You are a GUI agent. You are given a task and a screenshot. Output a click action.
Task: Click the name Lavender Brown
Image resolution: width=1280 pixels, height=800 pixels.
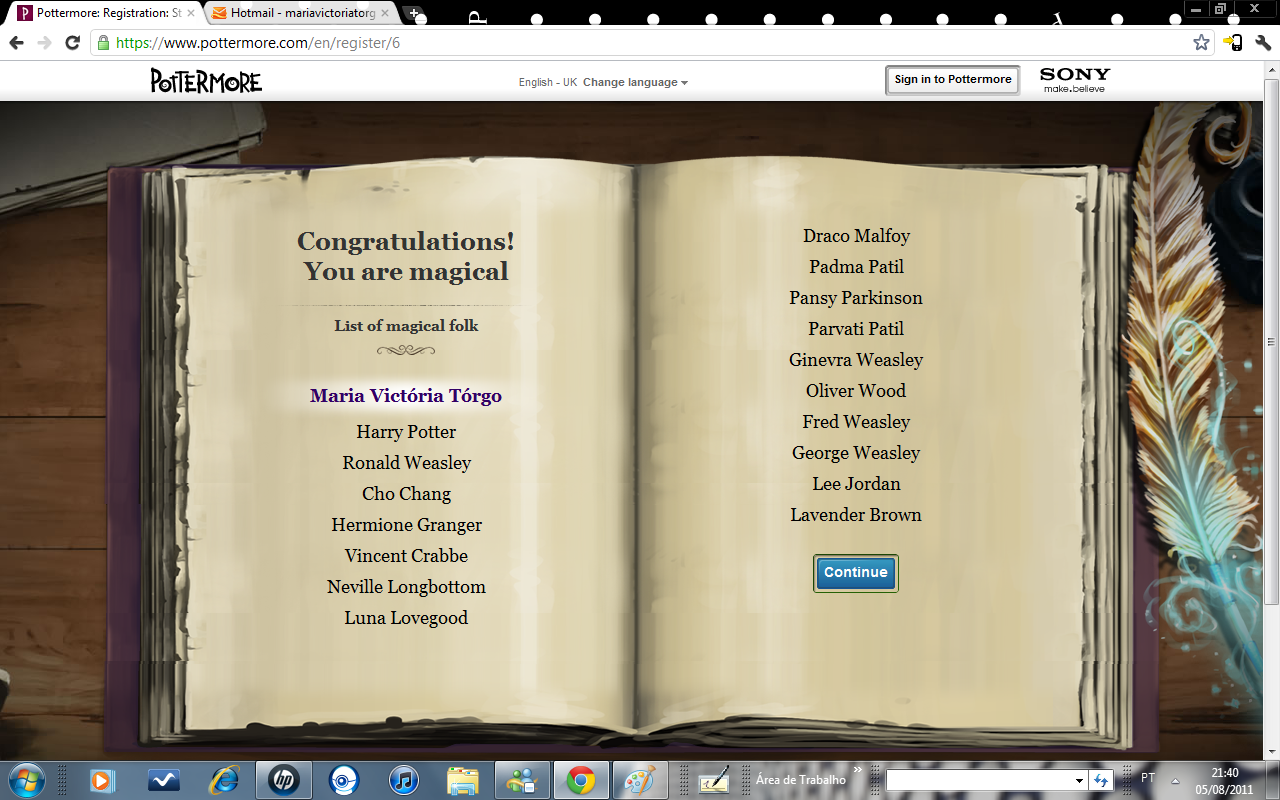(856, 515)
